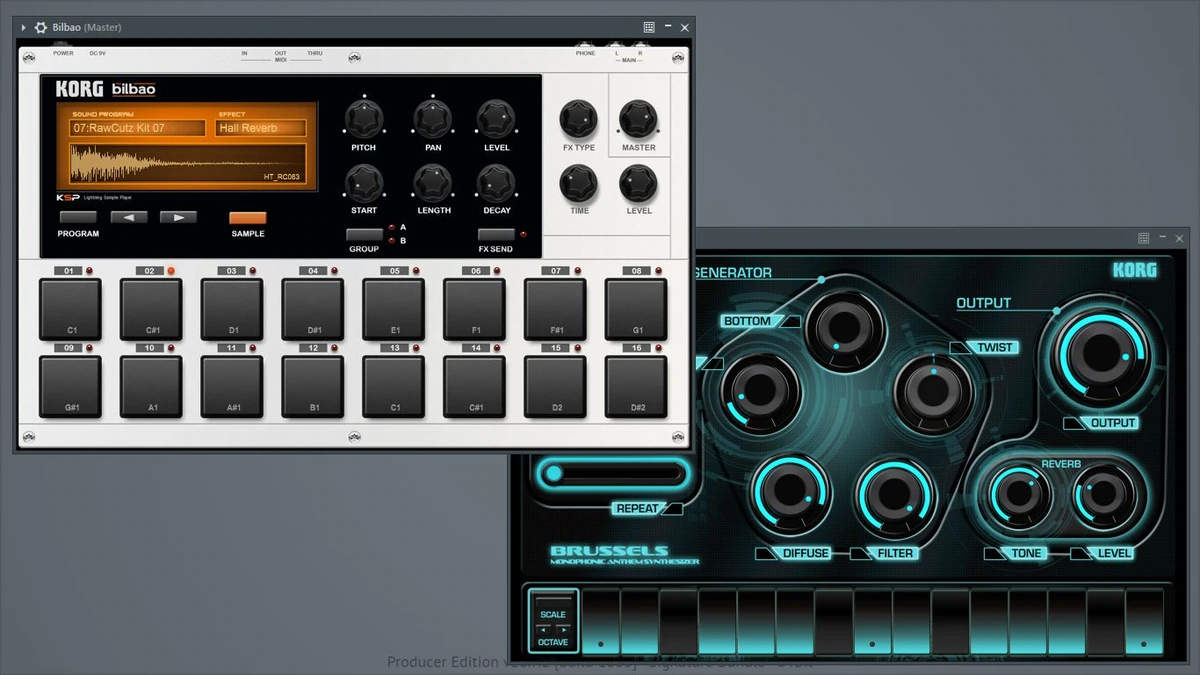Click the DECAY knob in Bilbao
The height and width of the screenshot is (675, 1200).
[x=496, y=183]
